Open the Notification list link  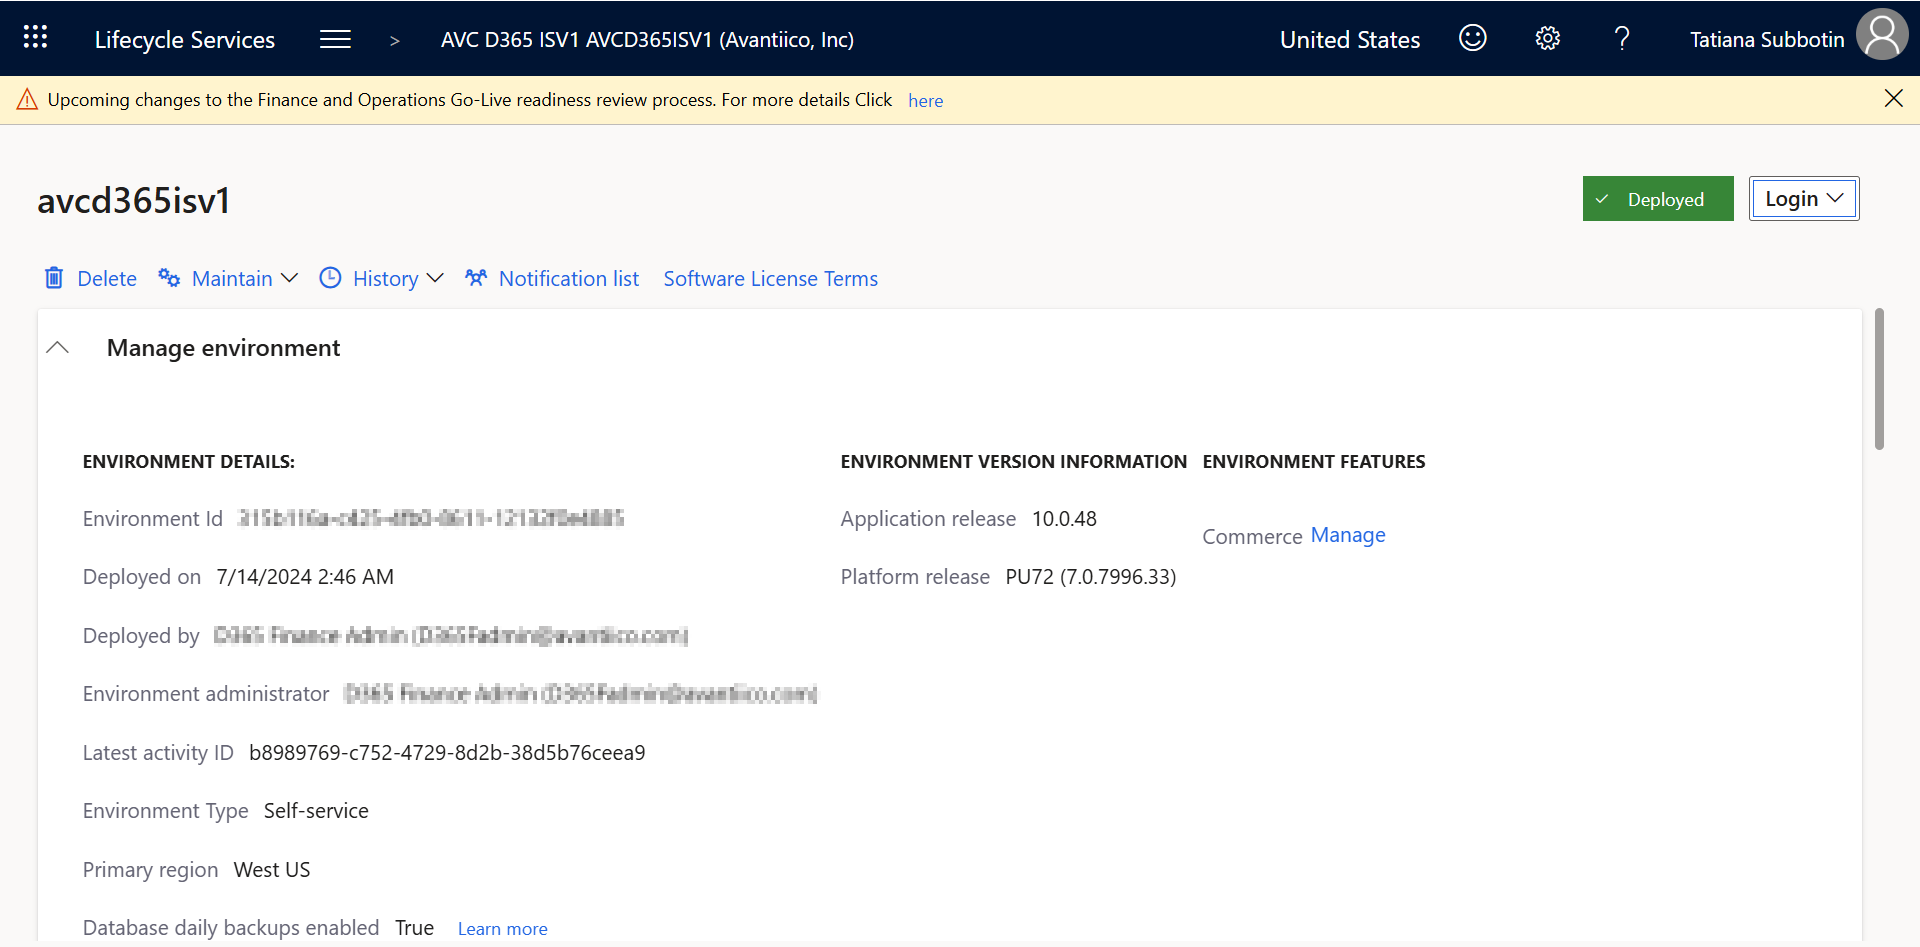[x=568, y=278]
